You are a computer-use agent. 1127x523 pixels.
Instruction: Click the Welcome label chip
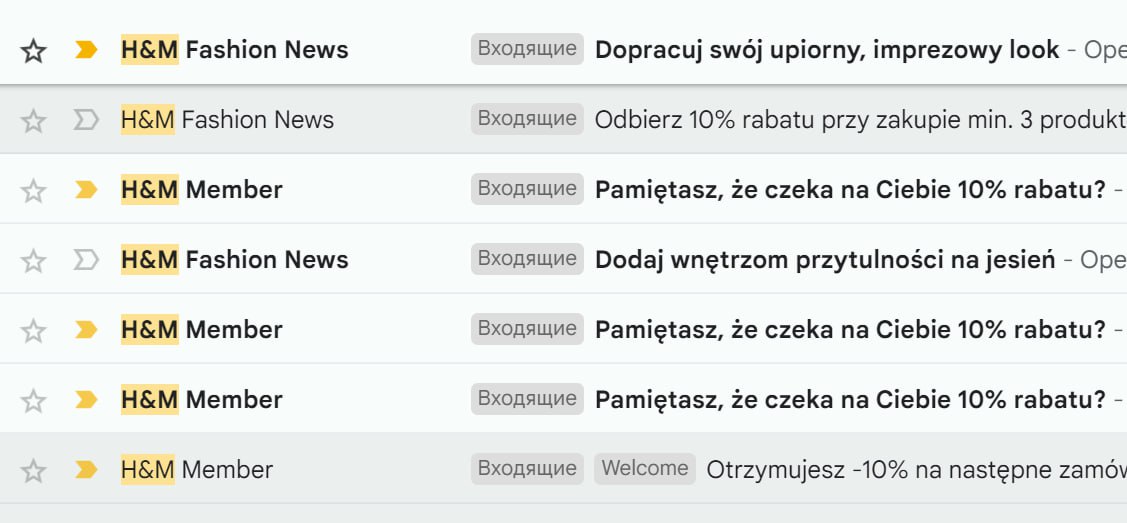(645, 468)
